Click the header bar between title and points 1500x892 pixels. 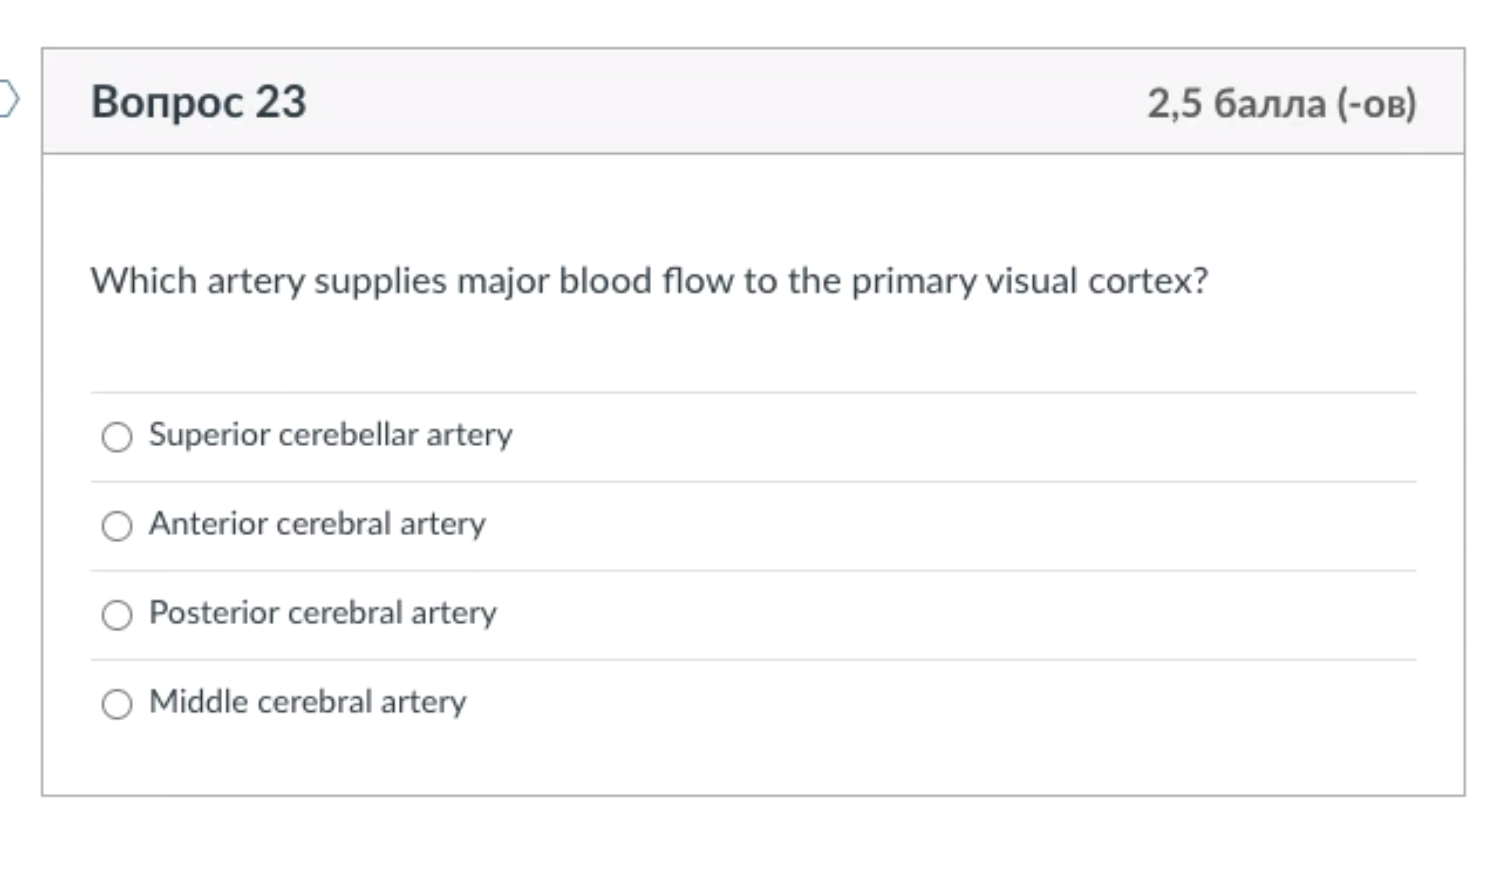pos(720,102)
